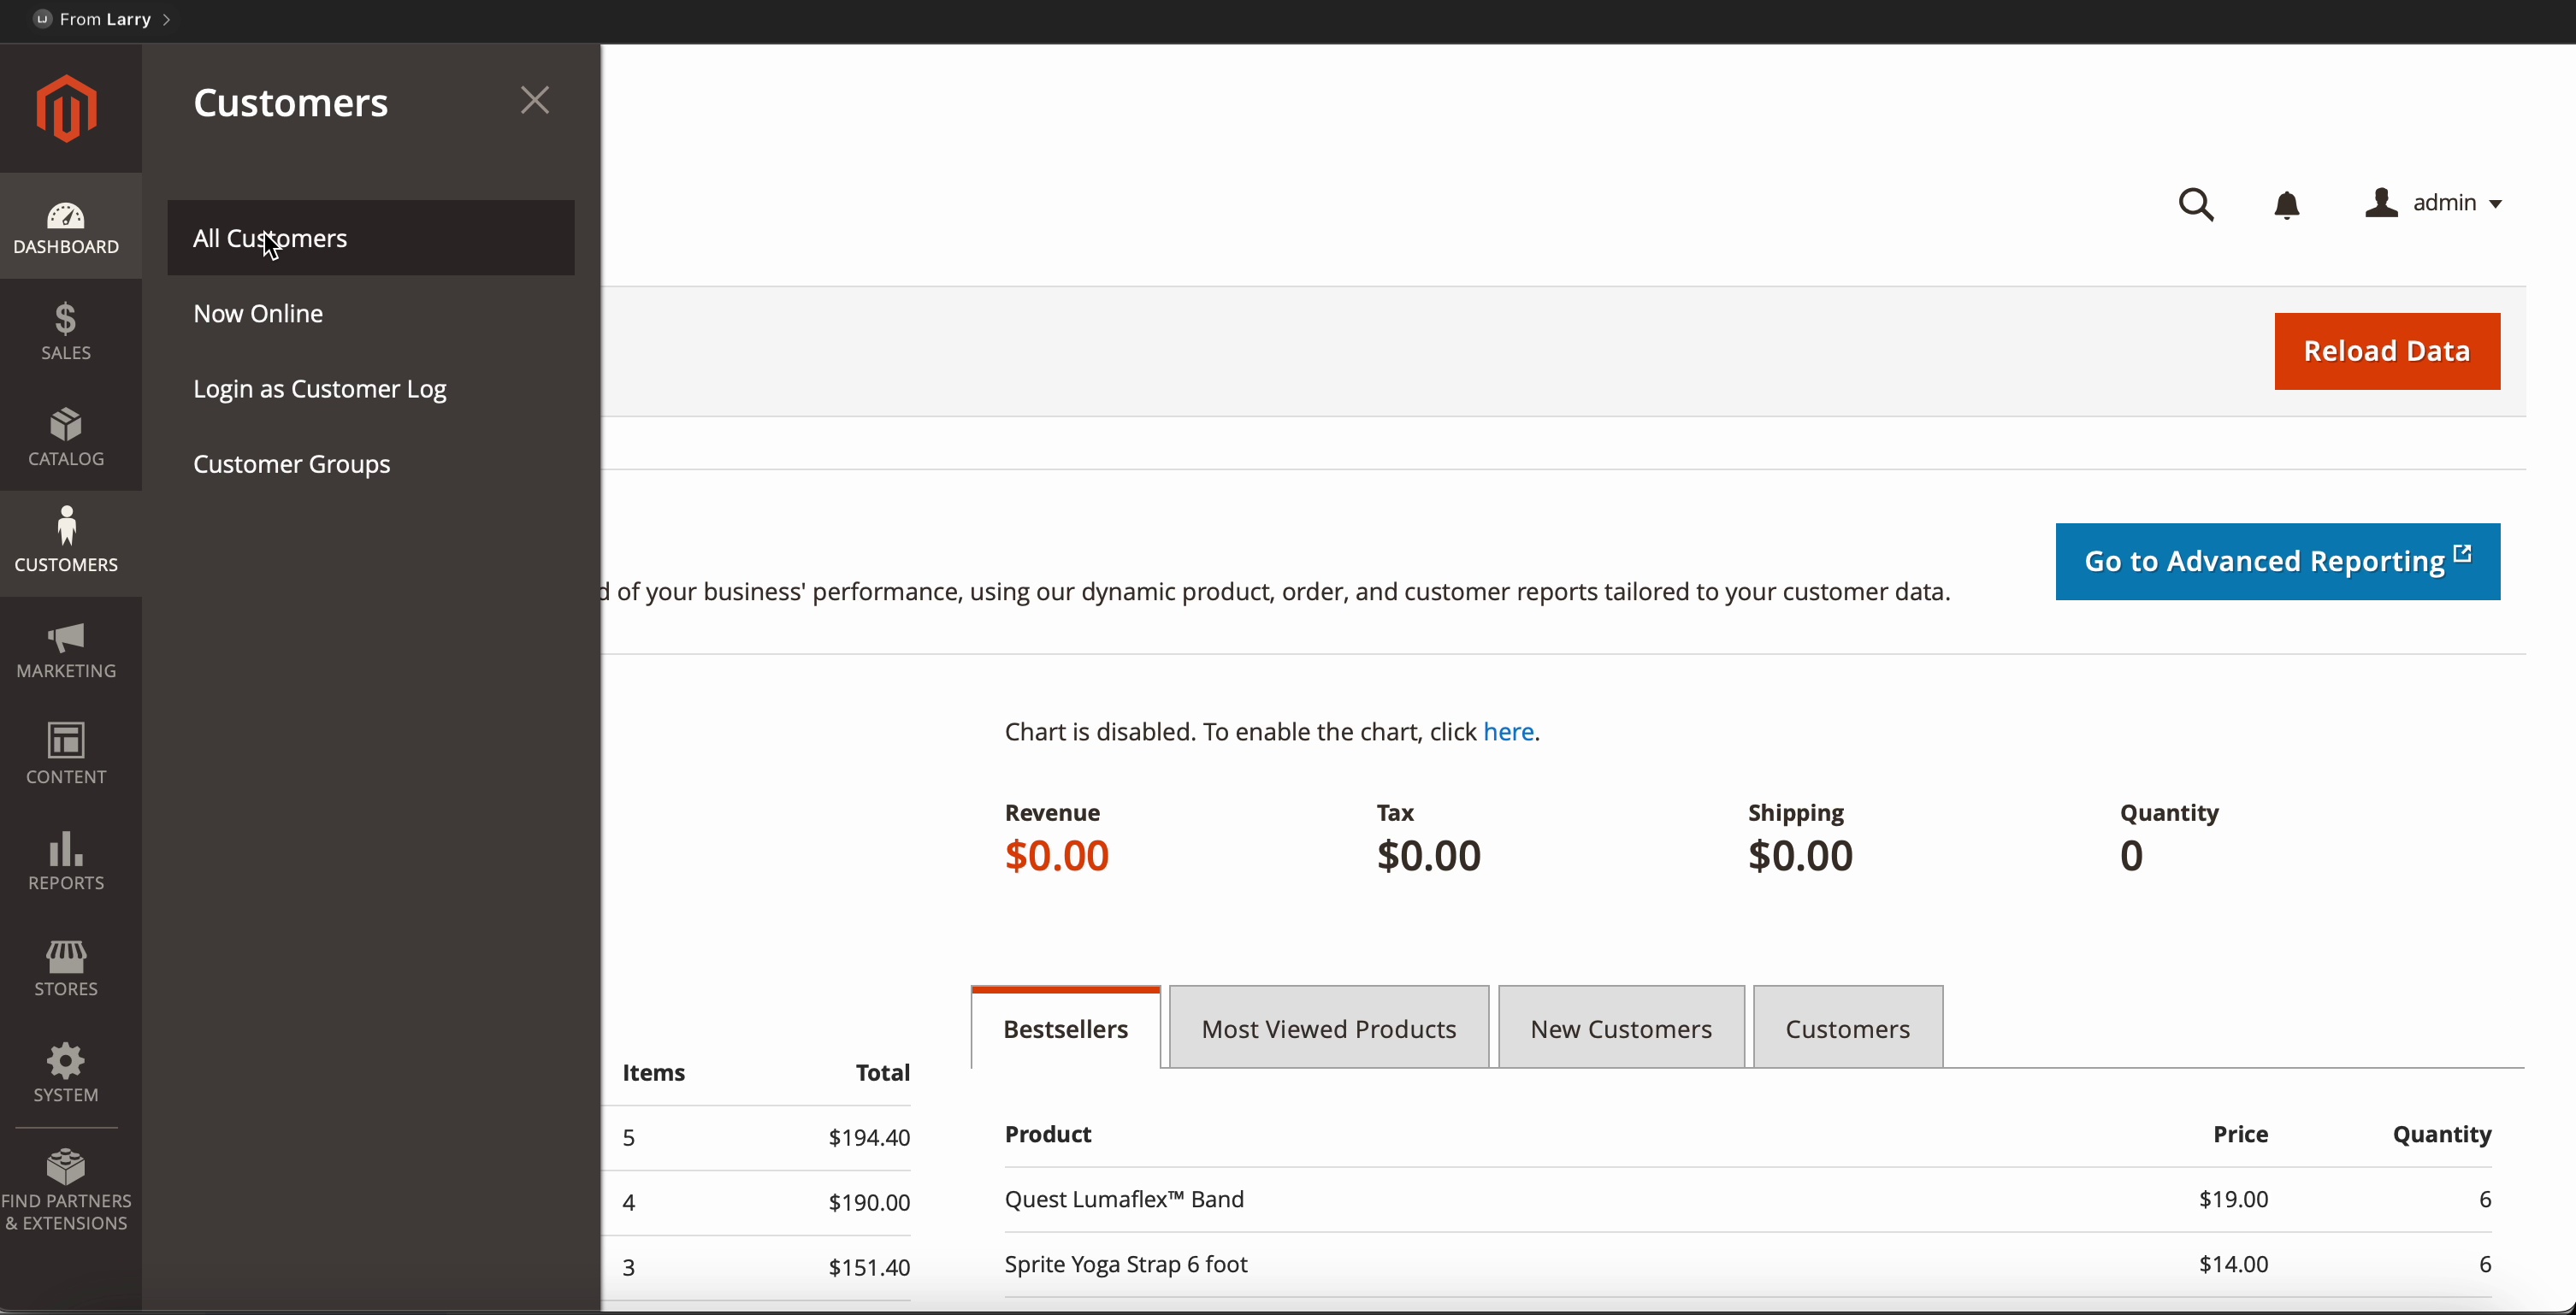The height and width of the screenshot is (1315, 2576).
Task: Open the System gear menu
Action: (66, 1073)
